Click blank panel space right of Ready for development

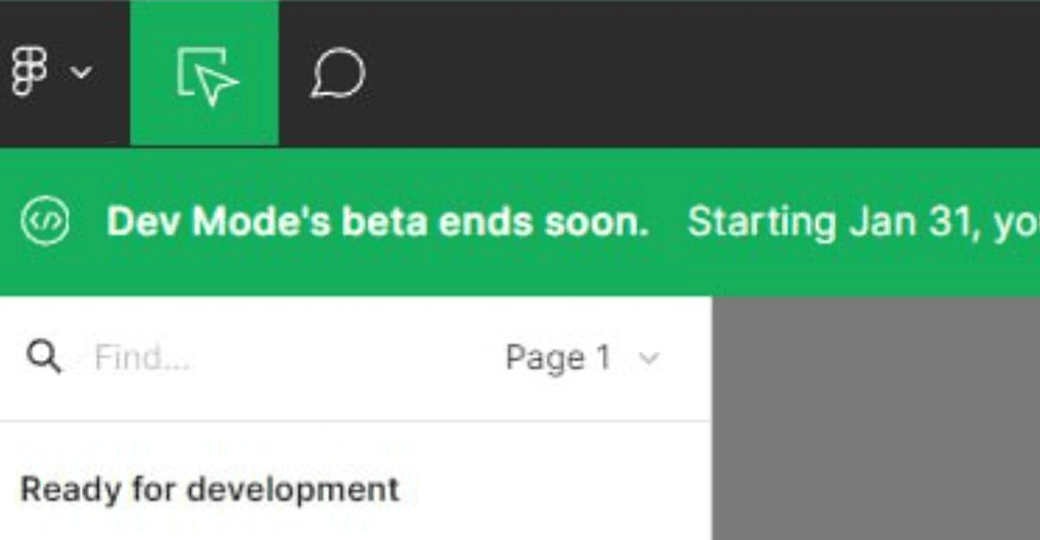(556, 491)
